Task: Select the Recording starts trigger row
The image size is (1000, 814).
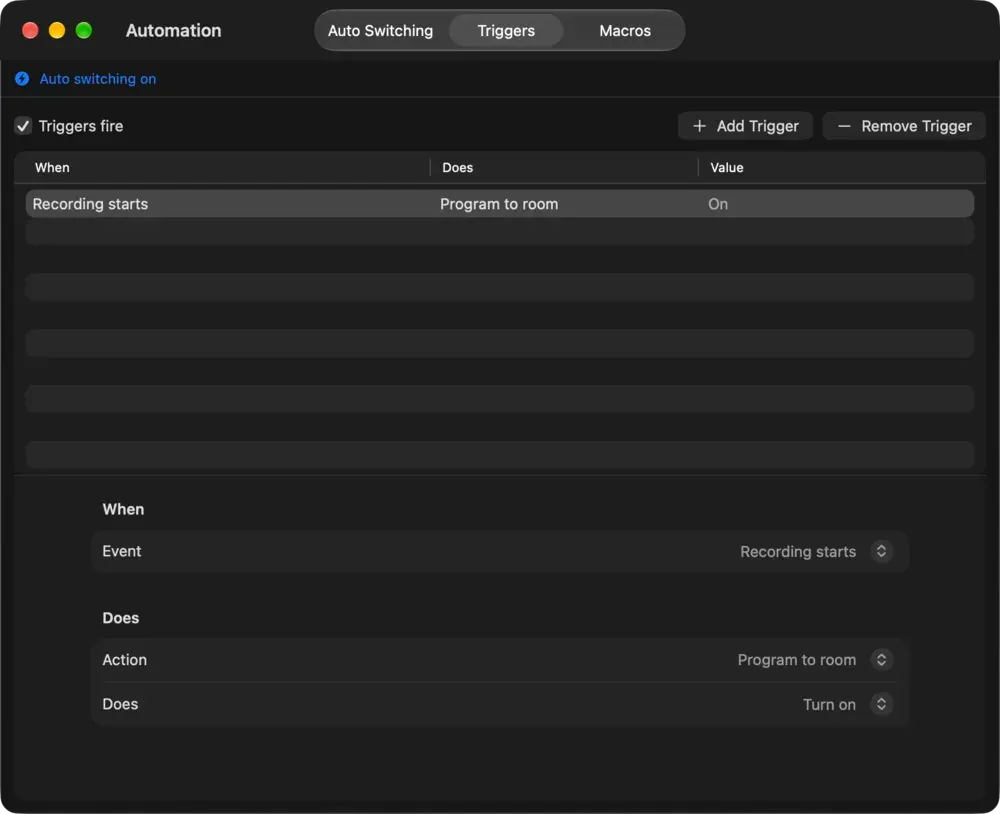Action: point(500,204)
